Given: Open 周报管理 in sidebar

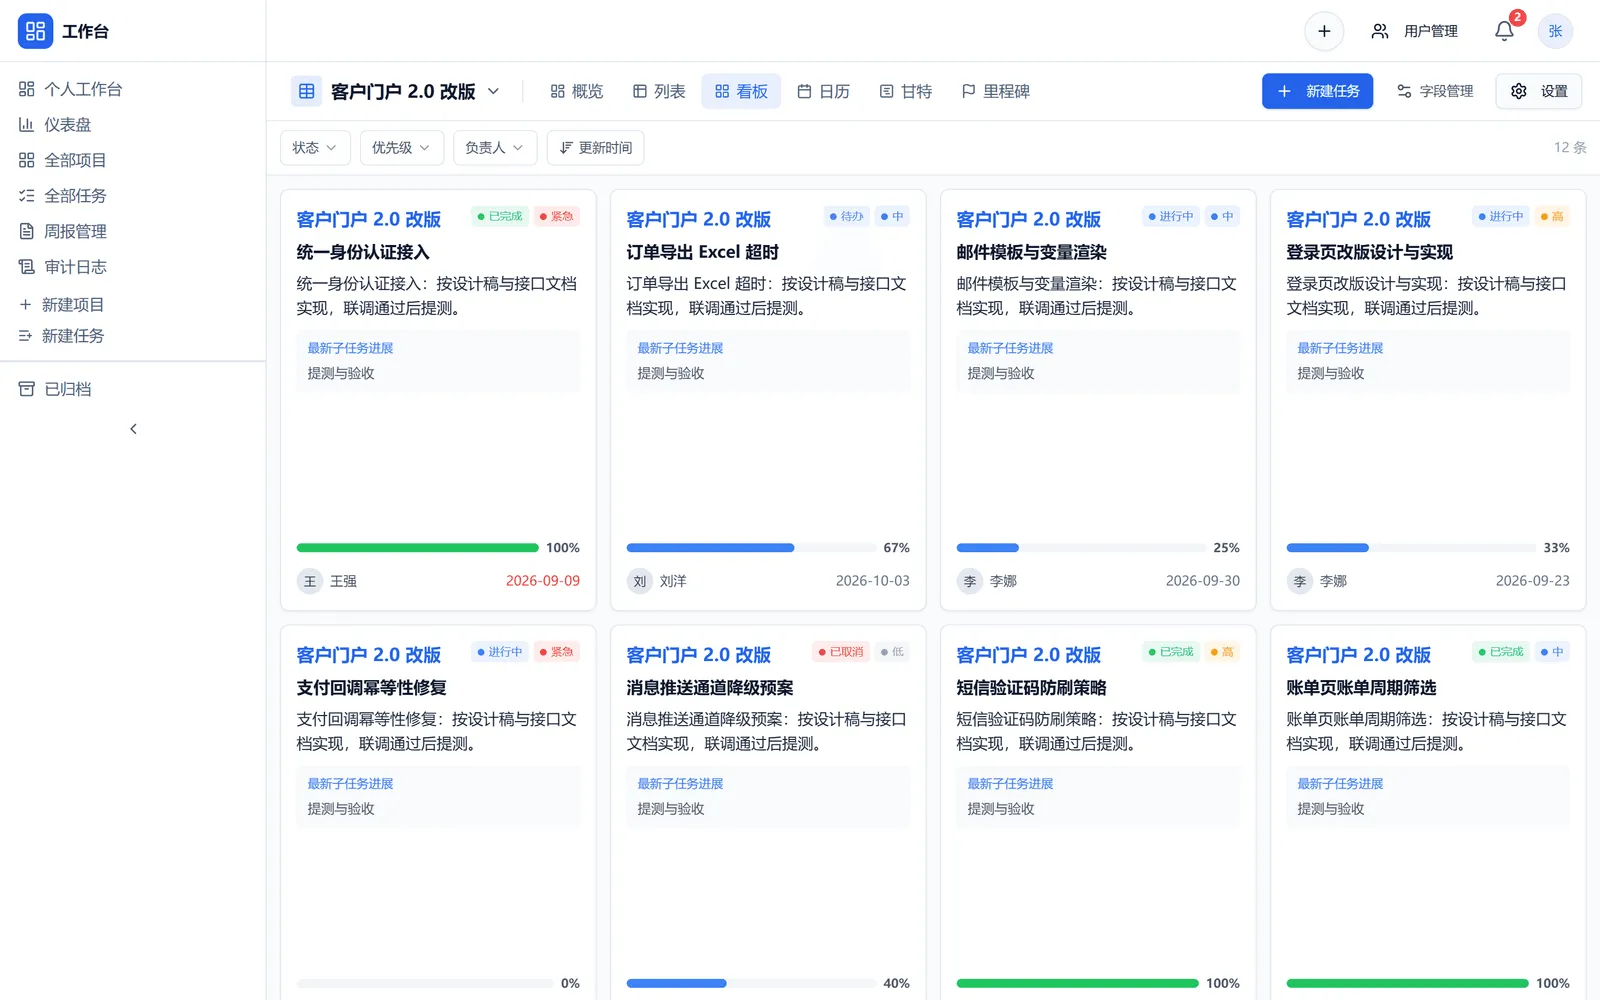Looking at the screenshot, I should (x=132, y=231).
